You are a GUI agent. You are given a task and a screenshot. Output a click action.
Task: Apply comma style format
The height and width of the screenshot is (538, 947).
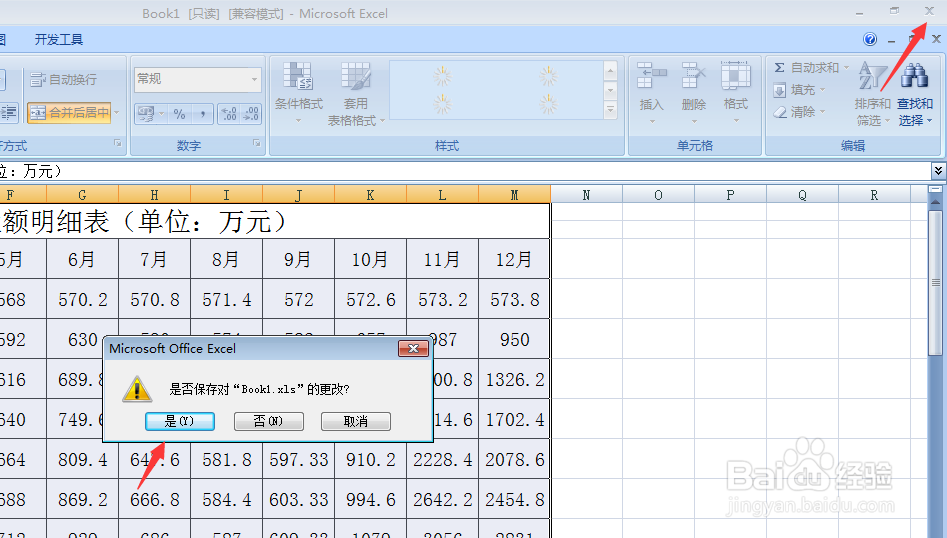(202, 114)
